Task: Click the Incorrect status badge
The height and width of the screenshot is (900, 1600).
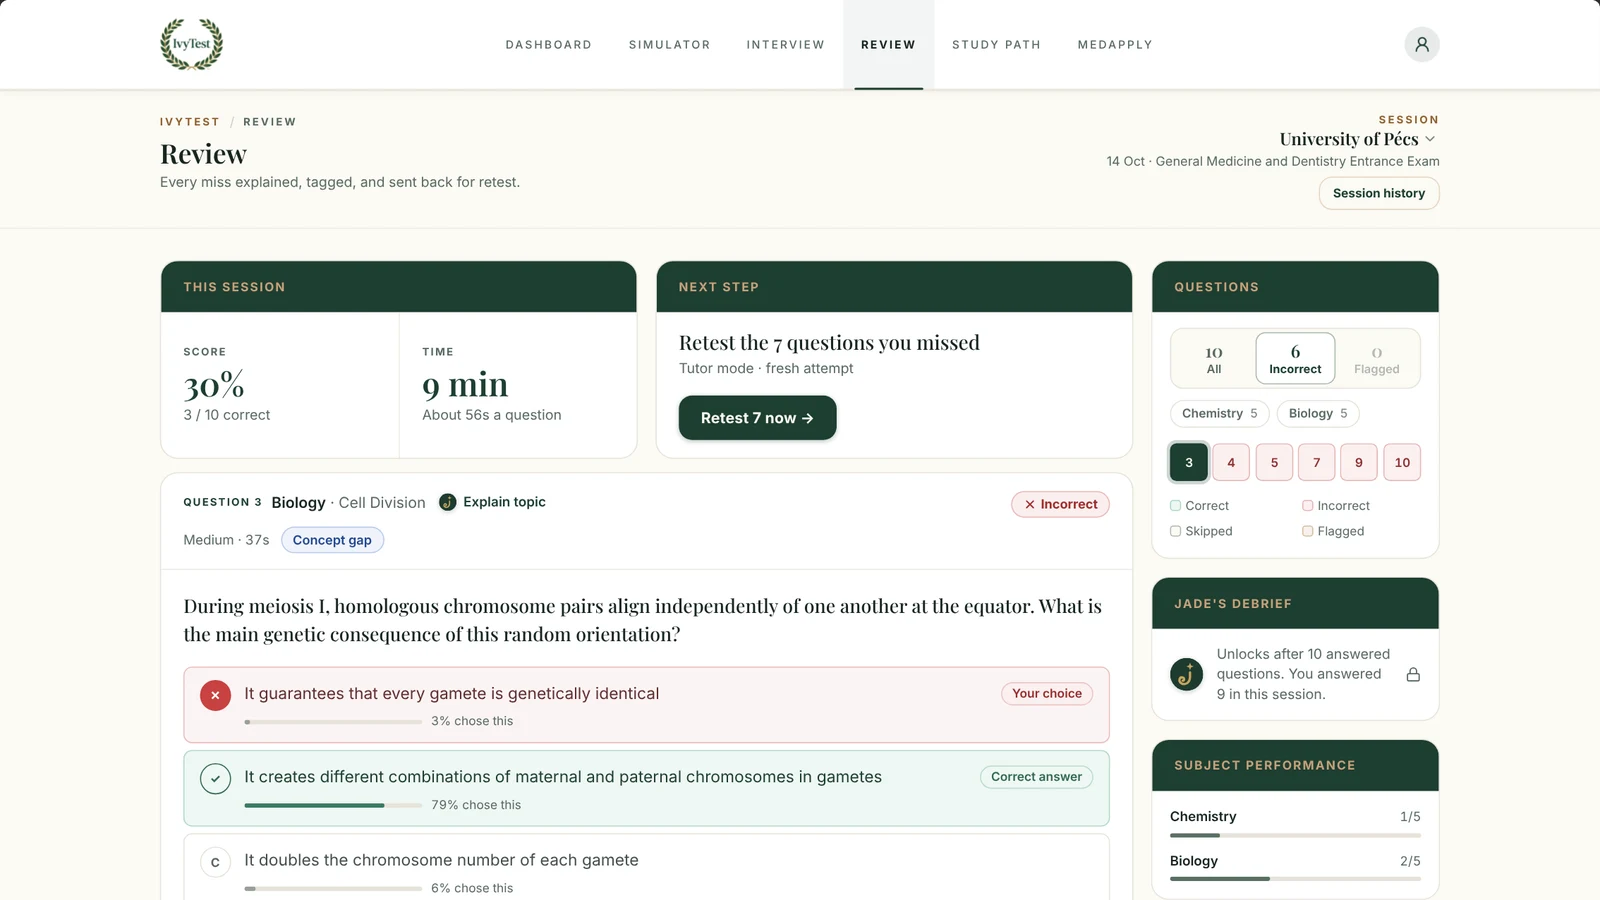Action: pos(1060,504)
